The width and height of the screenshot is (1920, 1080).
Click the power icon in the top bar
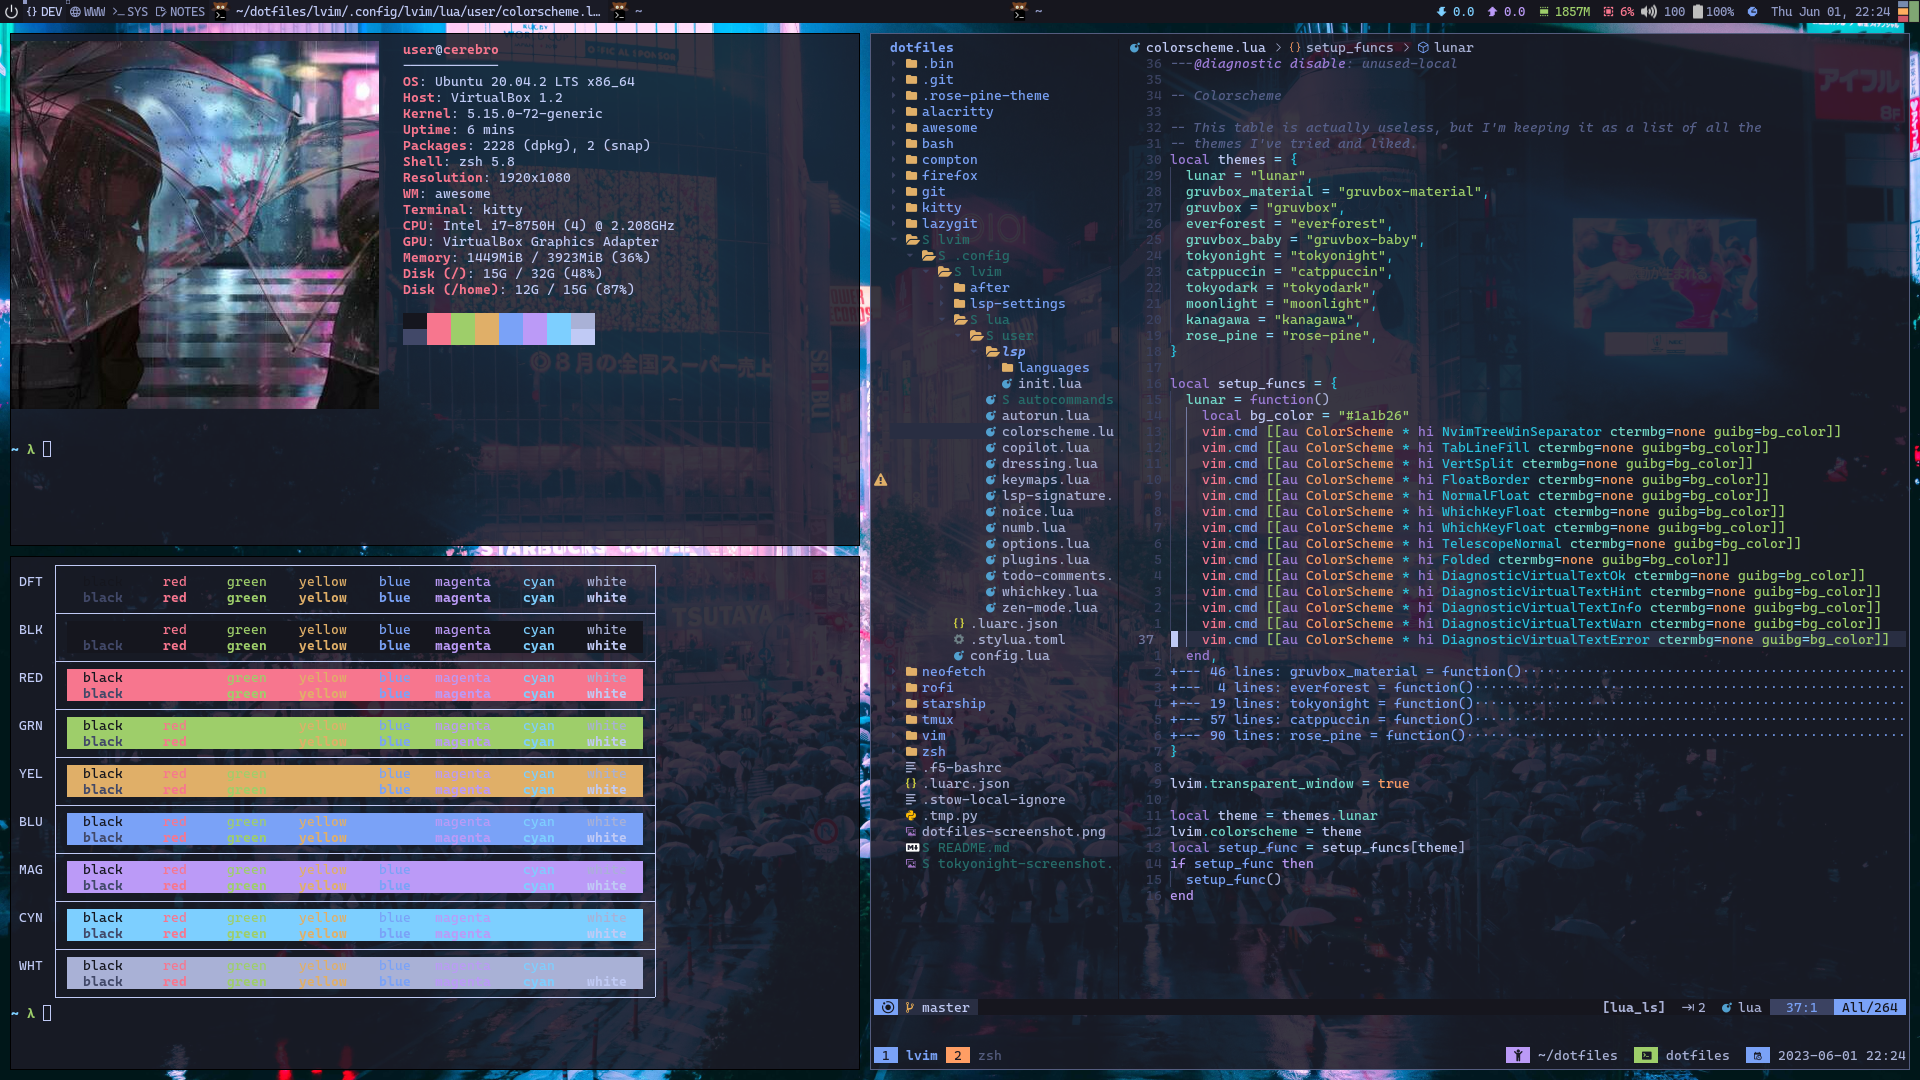point(11,12)
